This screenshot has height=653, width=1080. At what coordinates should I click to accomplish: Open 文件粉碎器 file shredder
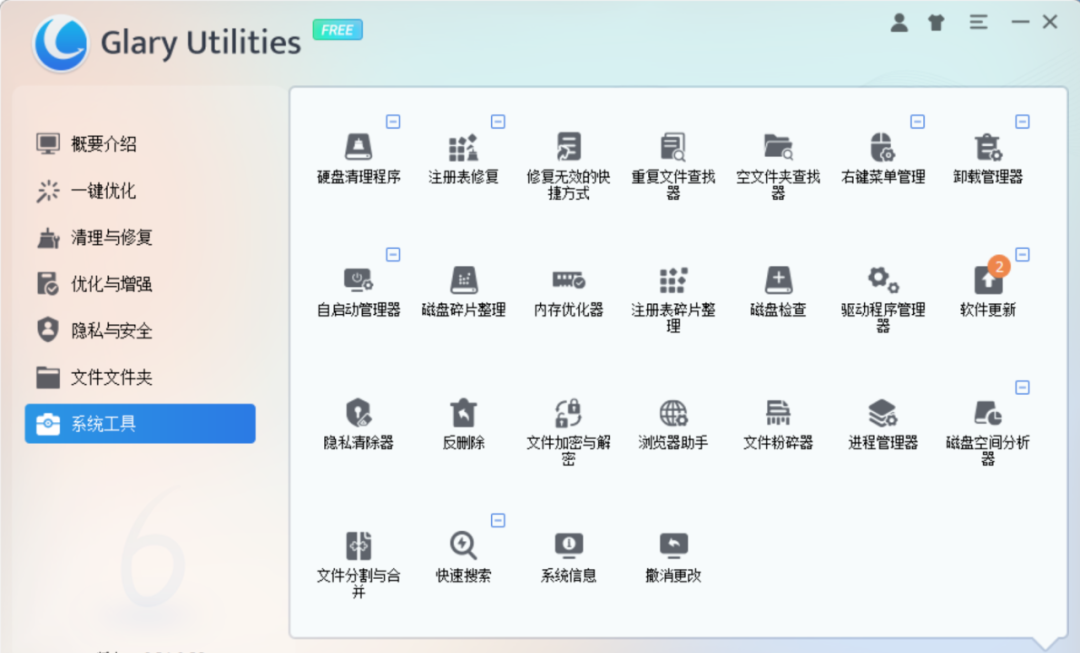click(778, 425)
